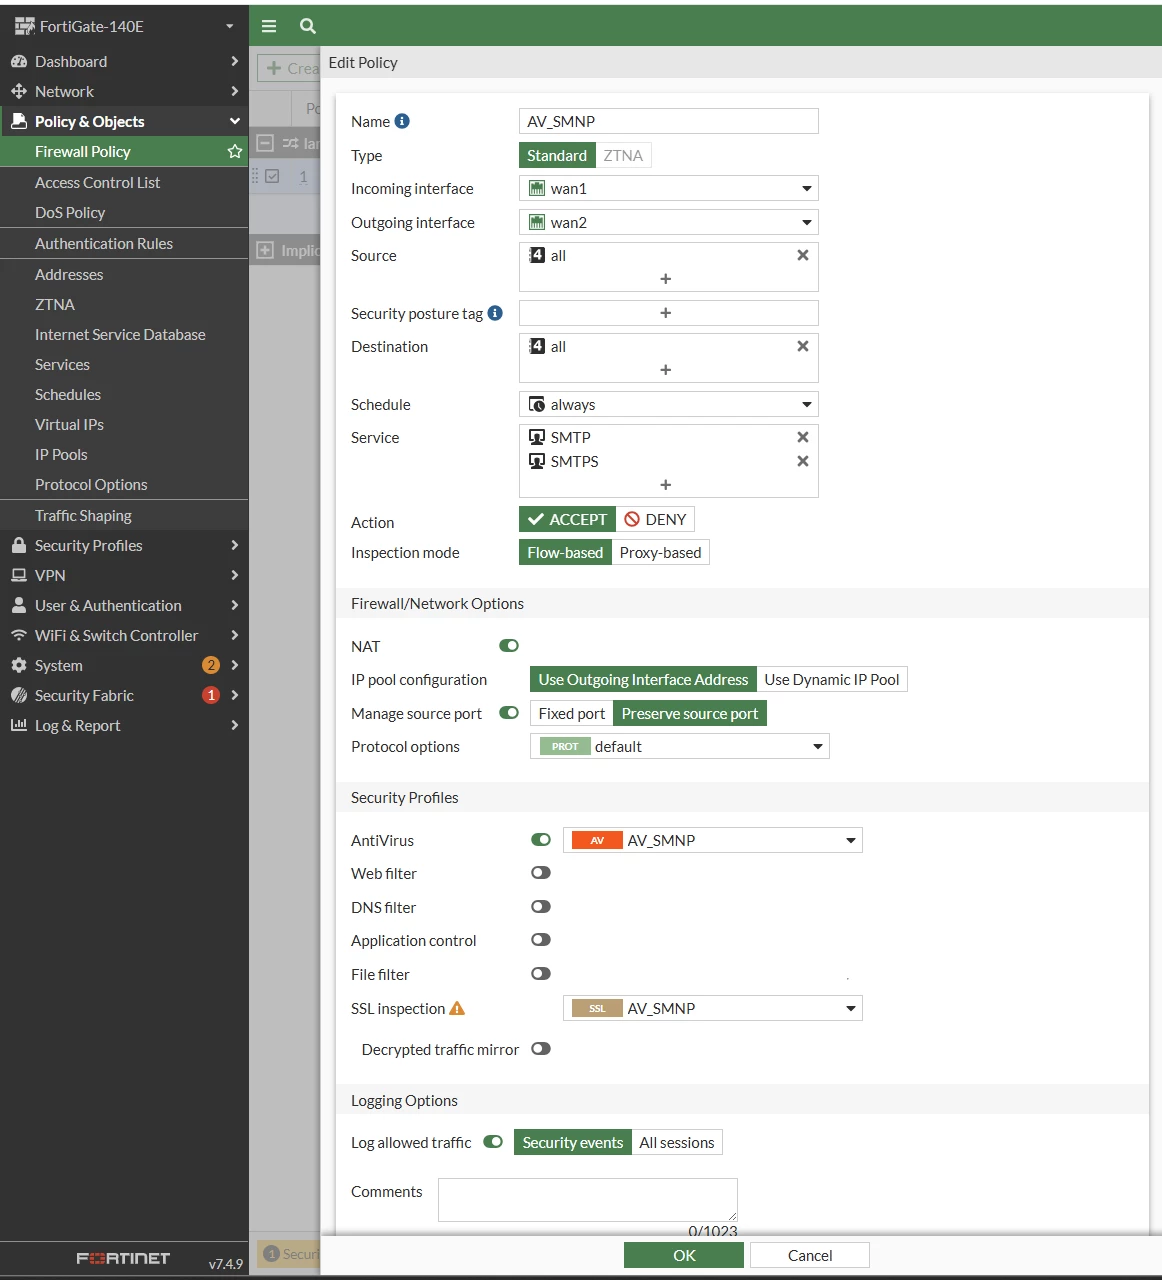This screenshot has width=1162, height=1280.
Task: Click the WiFi & Switch Controller icon
Action: [x=18, y=635]
